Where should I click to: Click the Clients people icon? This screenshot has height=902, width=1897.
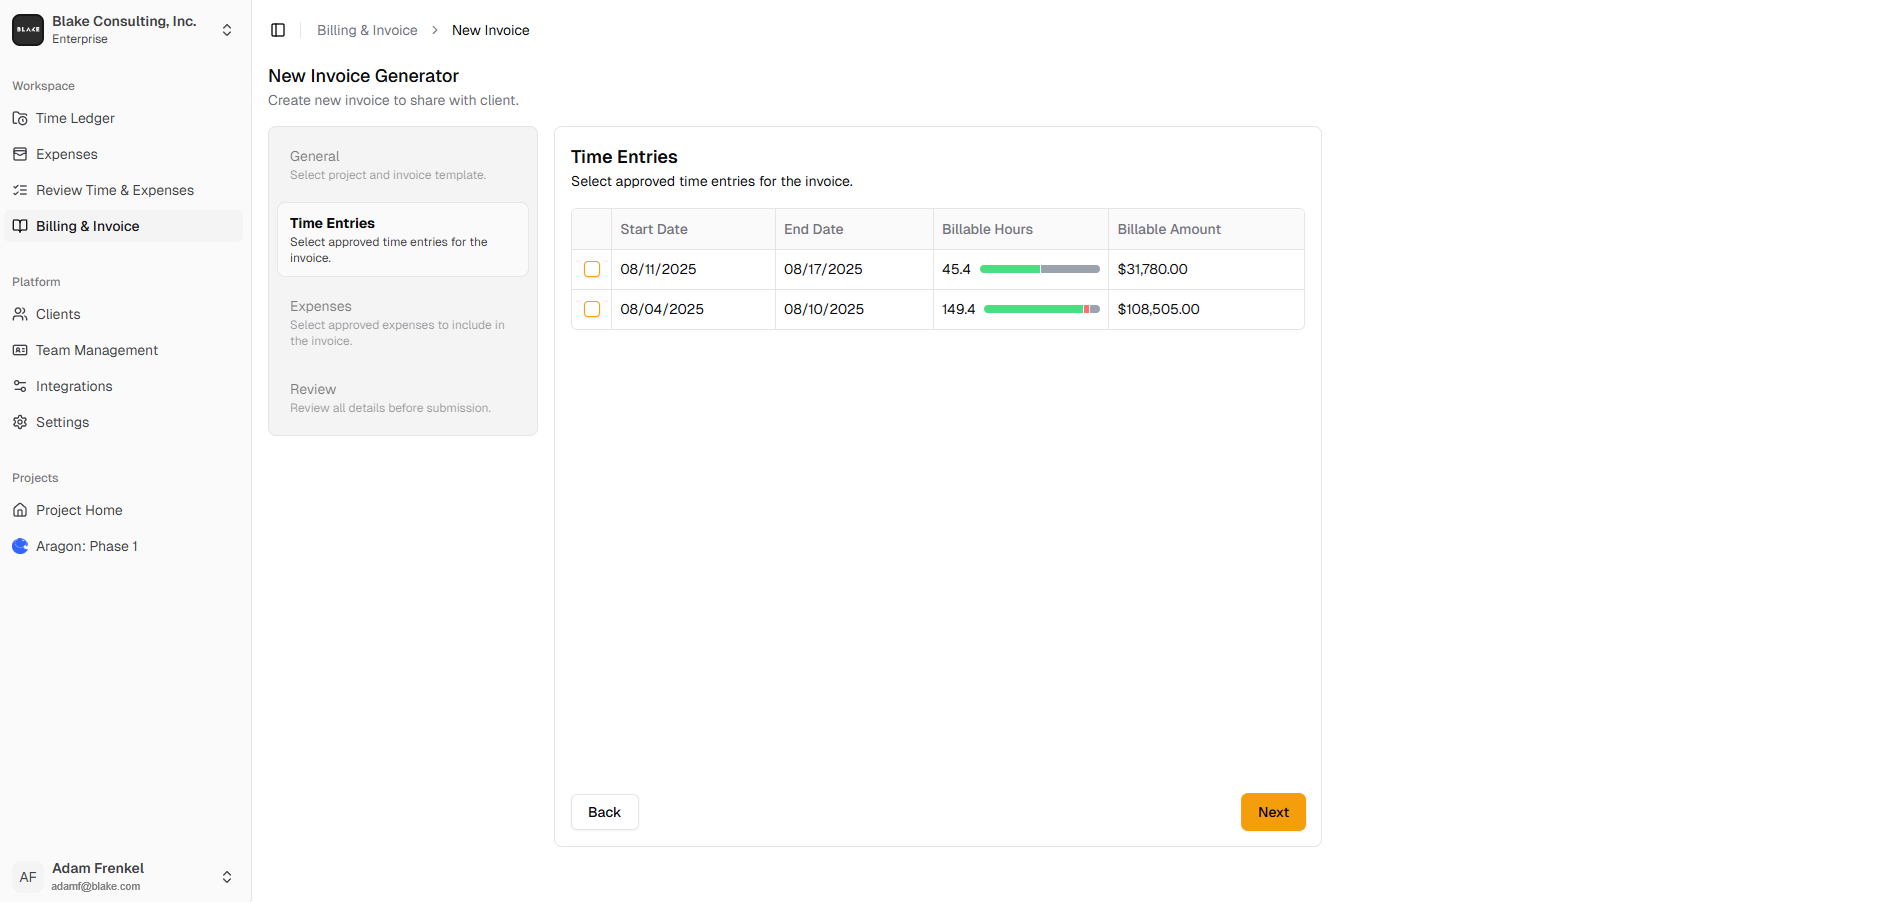tap(20, 314)
